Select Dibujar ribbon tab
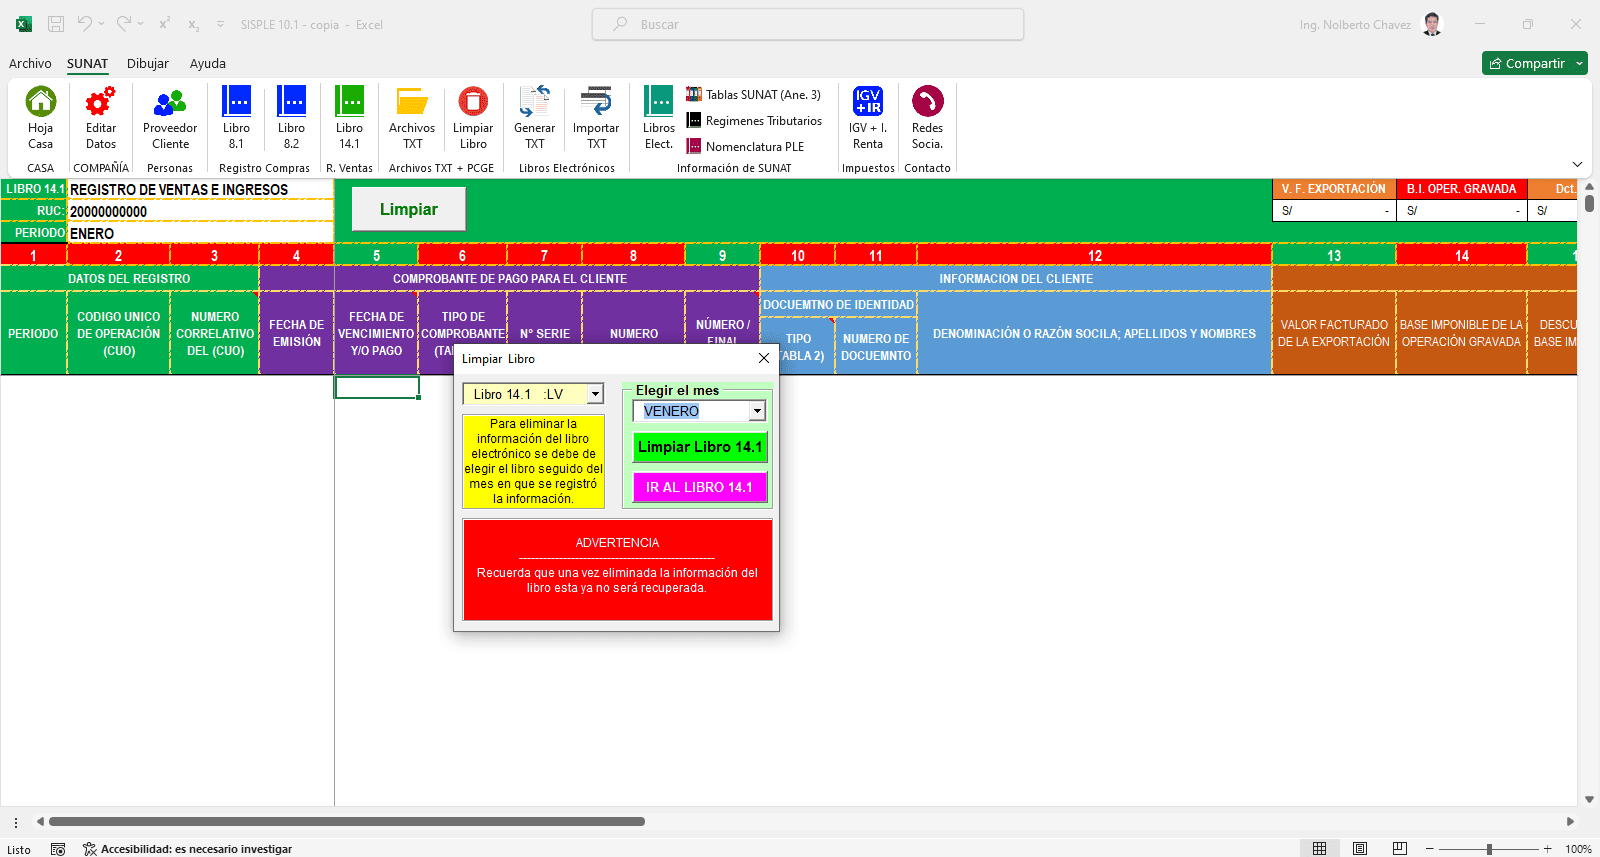 (148, 63)
